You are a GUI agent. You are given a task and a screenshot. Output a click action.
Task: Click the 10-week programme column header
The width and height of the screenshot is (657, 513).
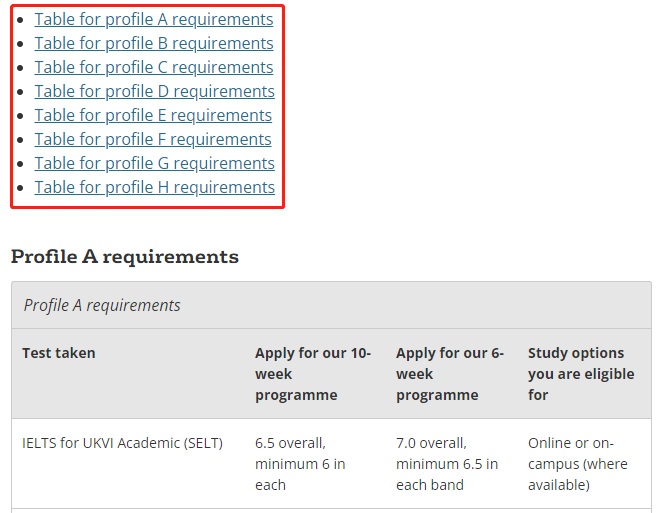313,374
